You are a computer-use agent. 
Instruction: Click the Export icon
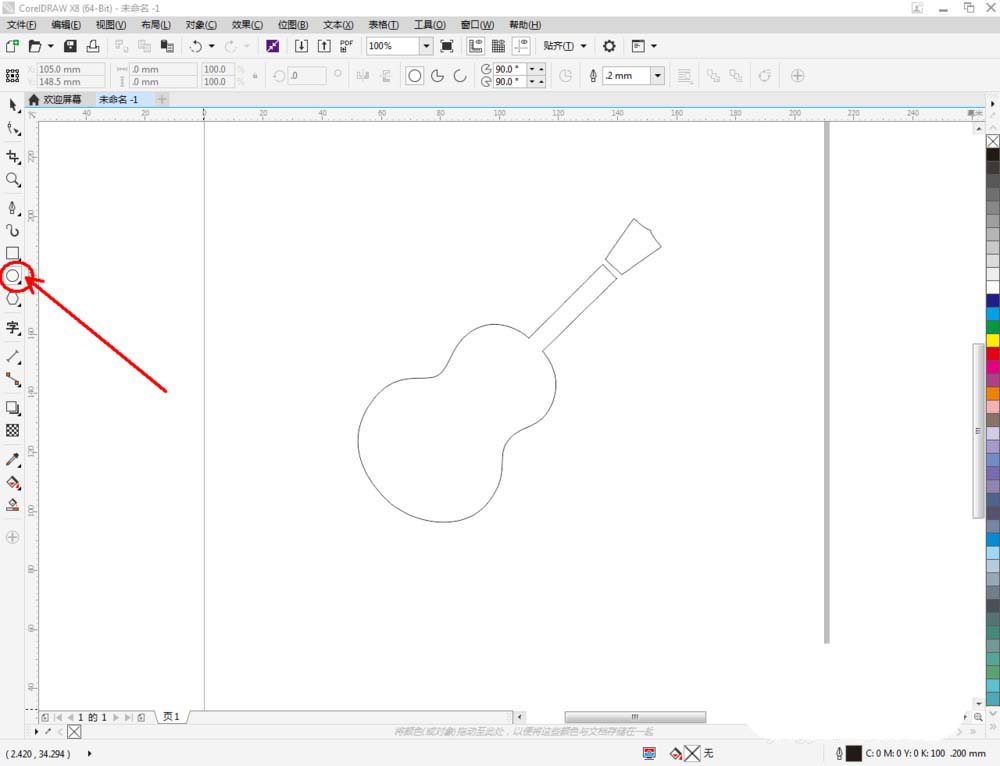click(x=324, y=46)
